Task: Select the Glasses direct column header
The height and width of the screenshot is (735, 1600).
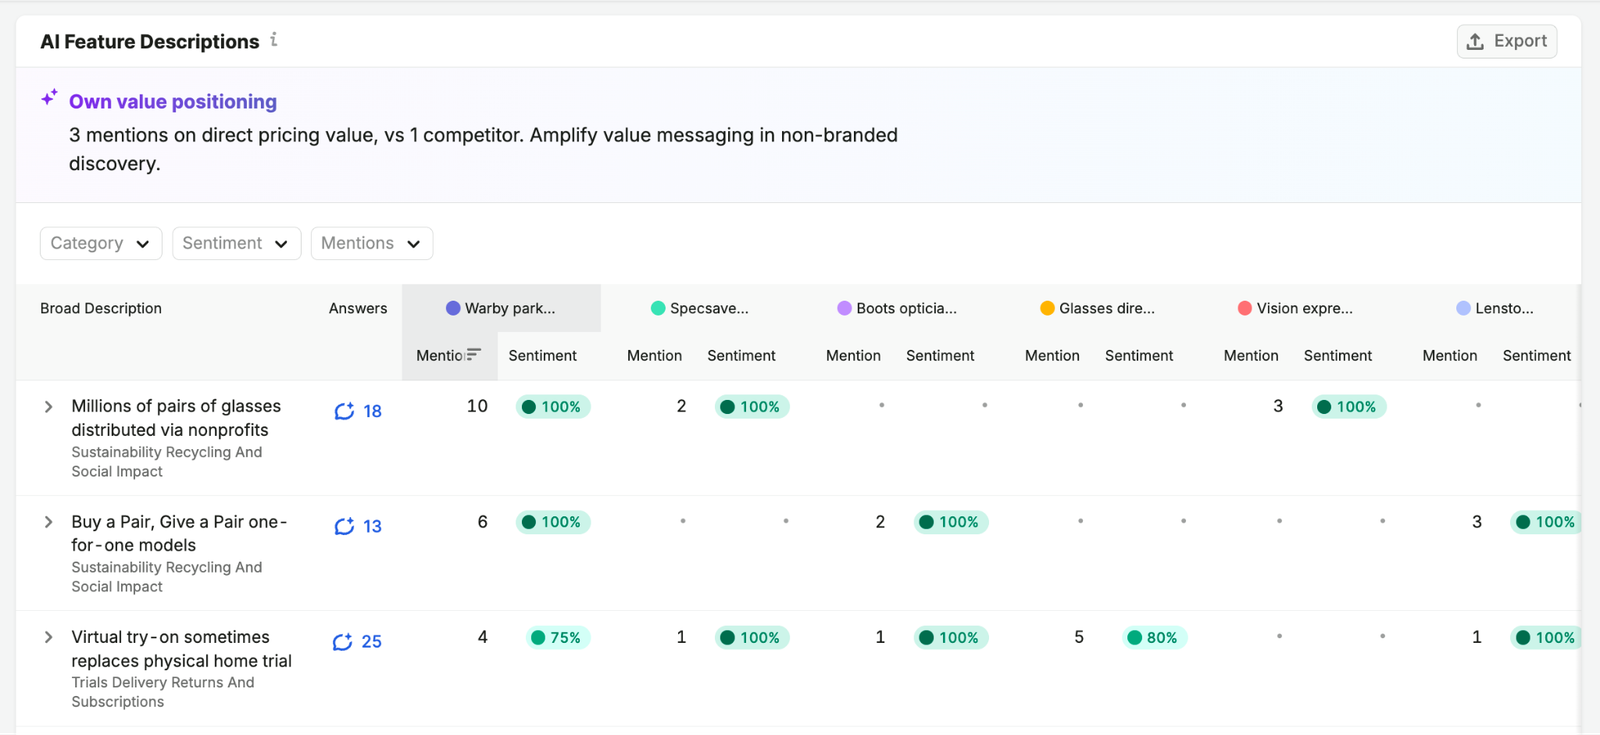Action: [x=1098, y=308]
